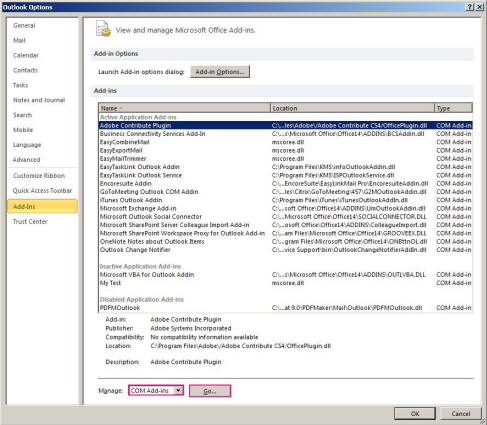Click the GROOVEEX.DLL location cell
487x425 pixels.
tap(349, 233)
